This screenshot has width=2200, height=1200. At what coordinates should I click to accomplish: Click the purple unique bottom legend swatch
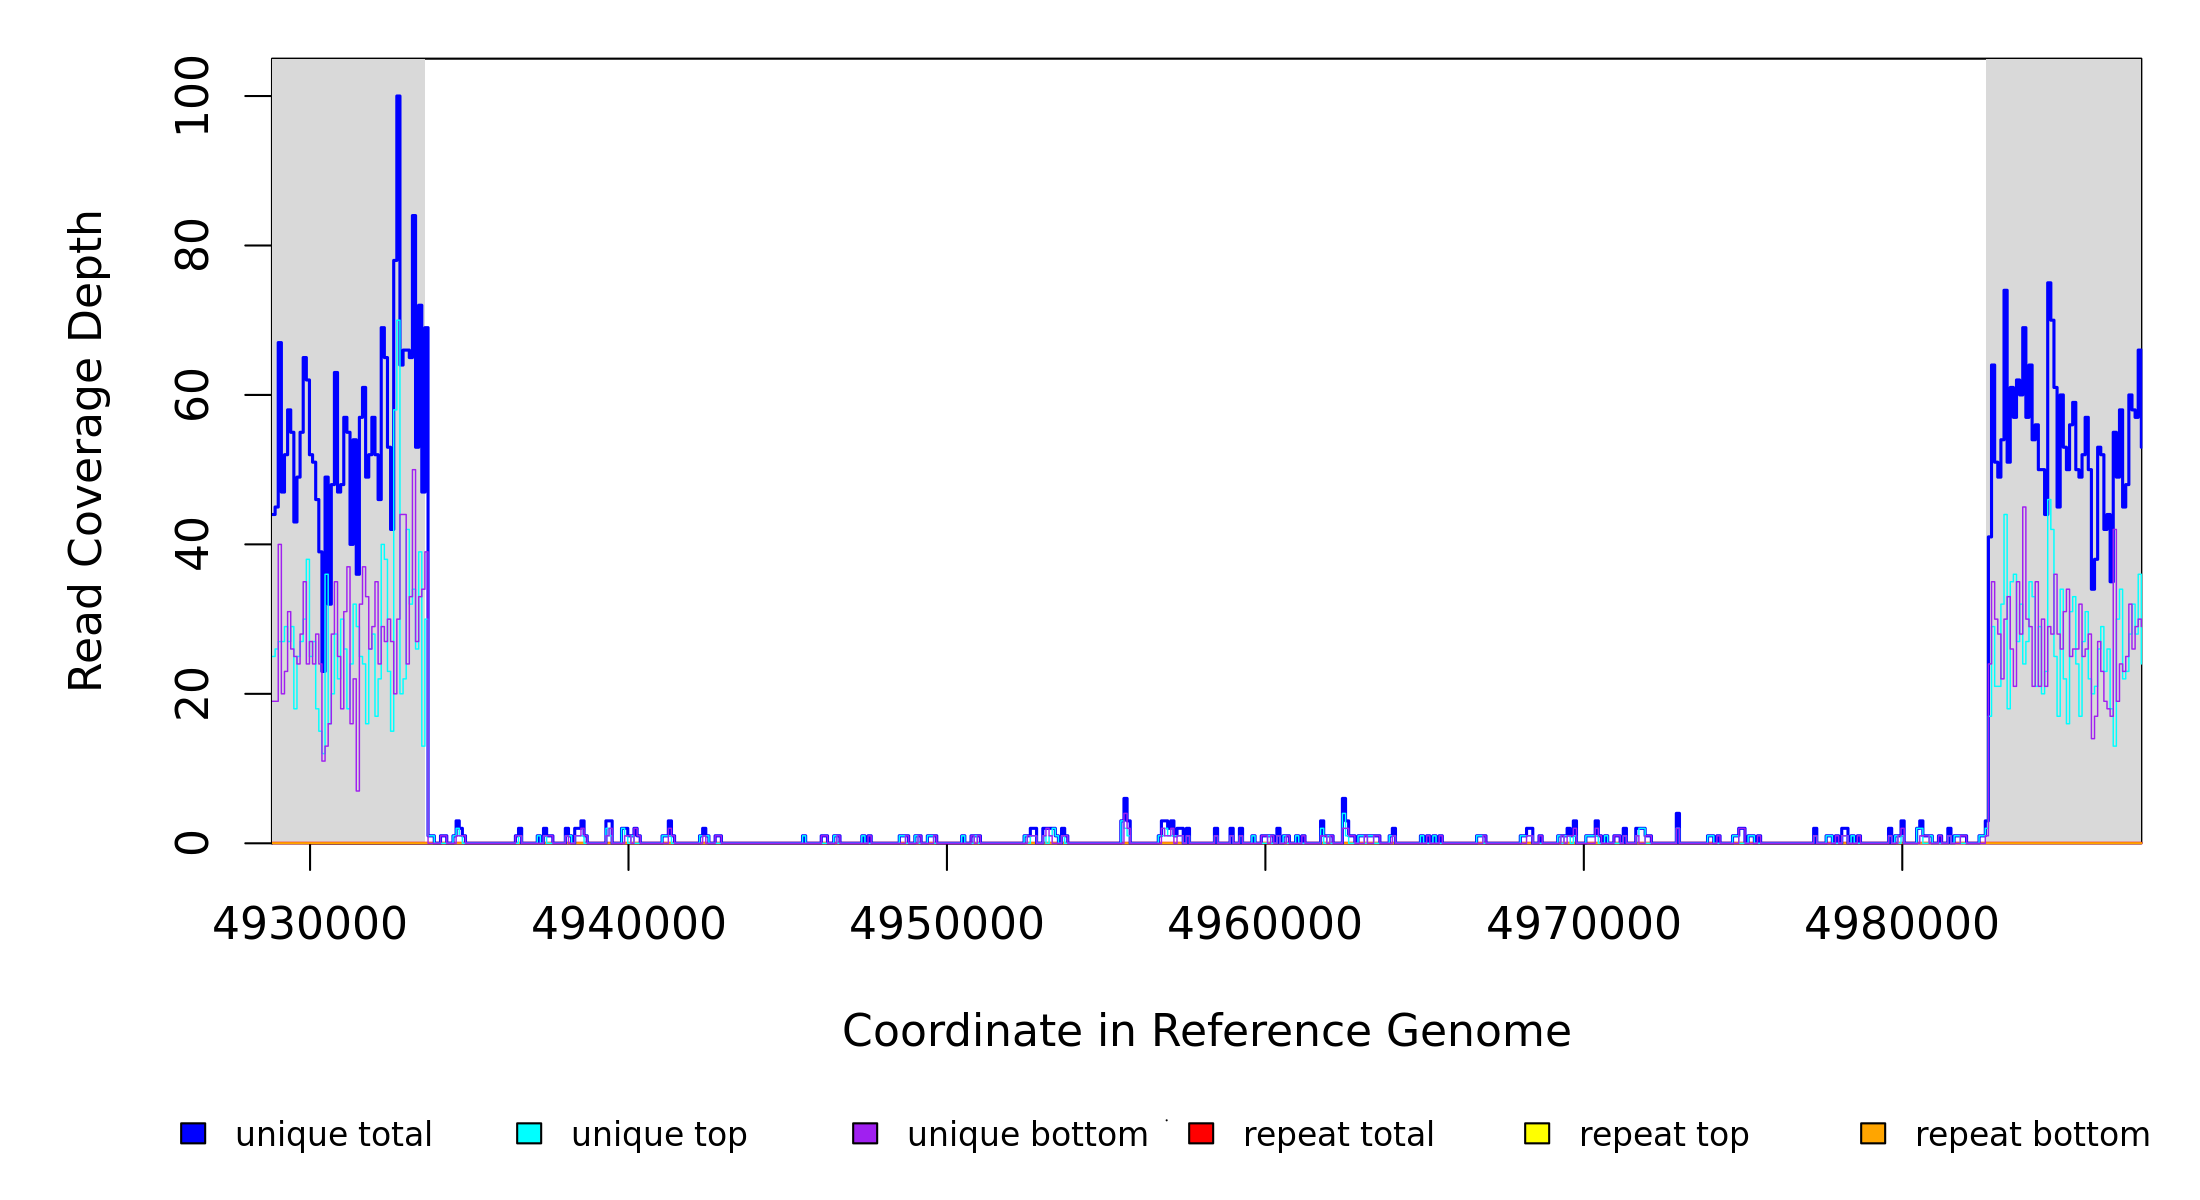click(865, 1133)
